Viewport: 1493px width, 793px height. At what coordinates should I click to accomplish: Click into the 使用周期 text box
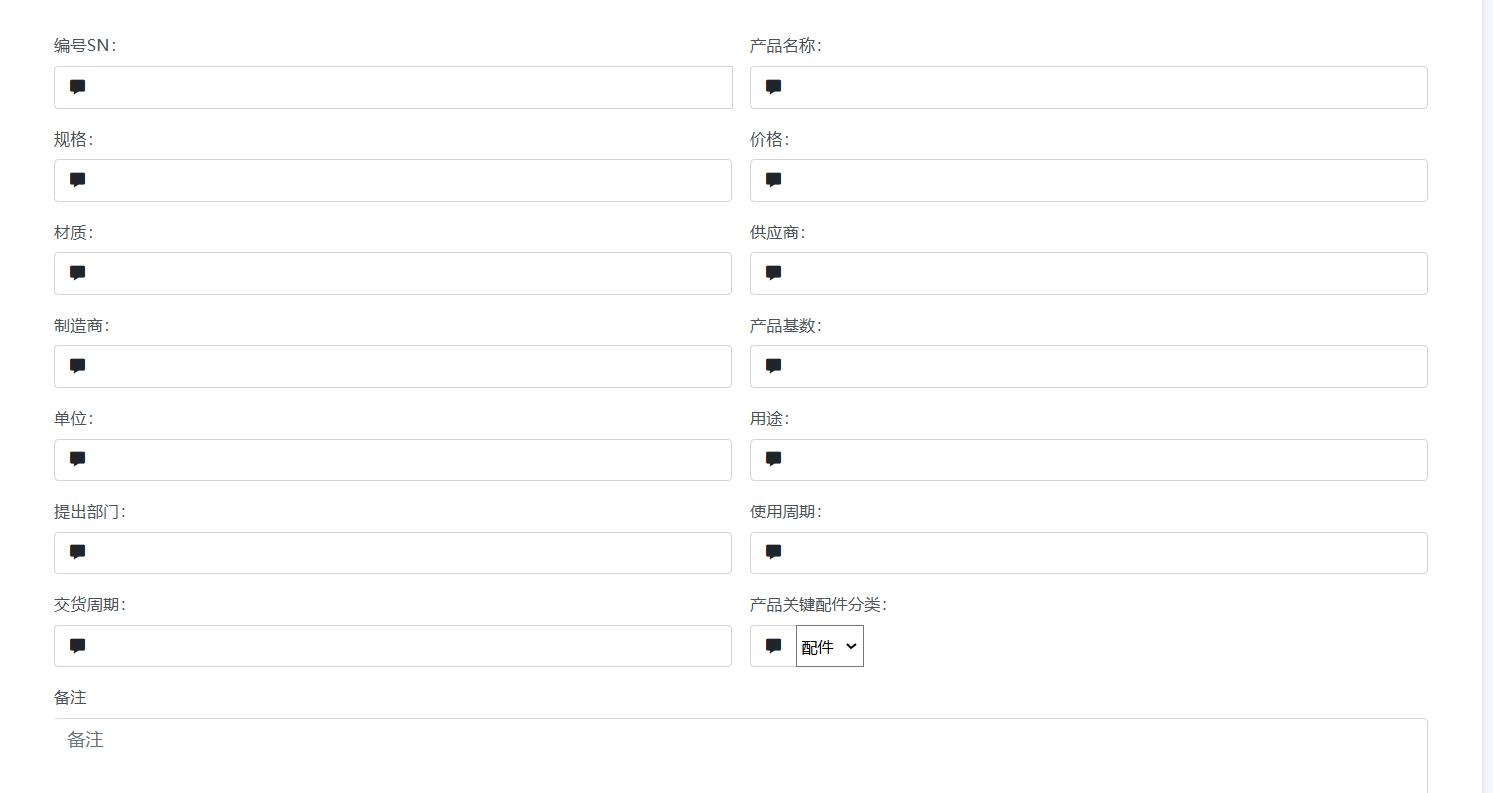tap(1105, 553)
